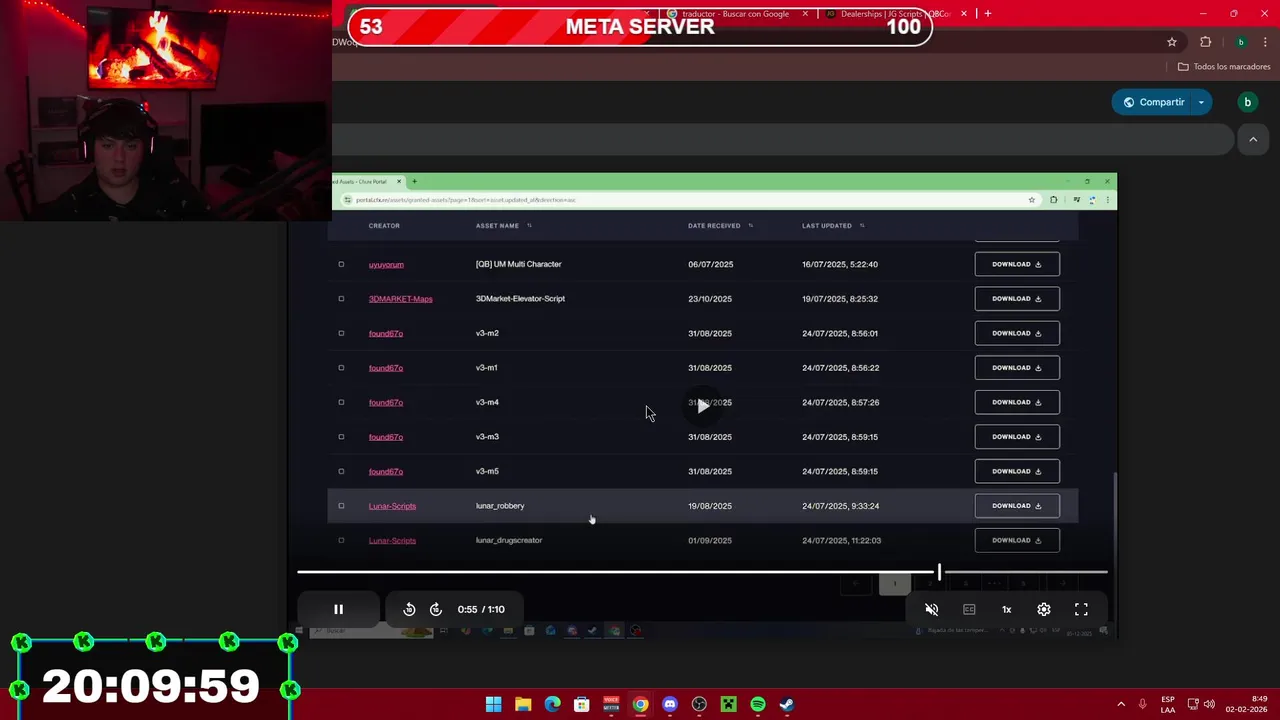The height and width of the screenshot is (720, 1280).
Task: Open the Chrome profile 'b' icon in the toolbar
Action: pyautogui.click(x=1241, y=42)
